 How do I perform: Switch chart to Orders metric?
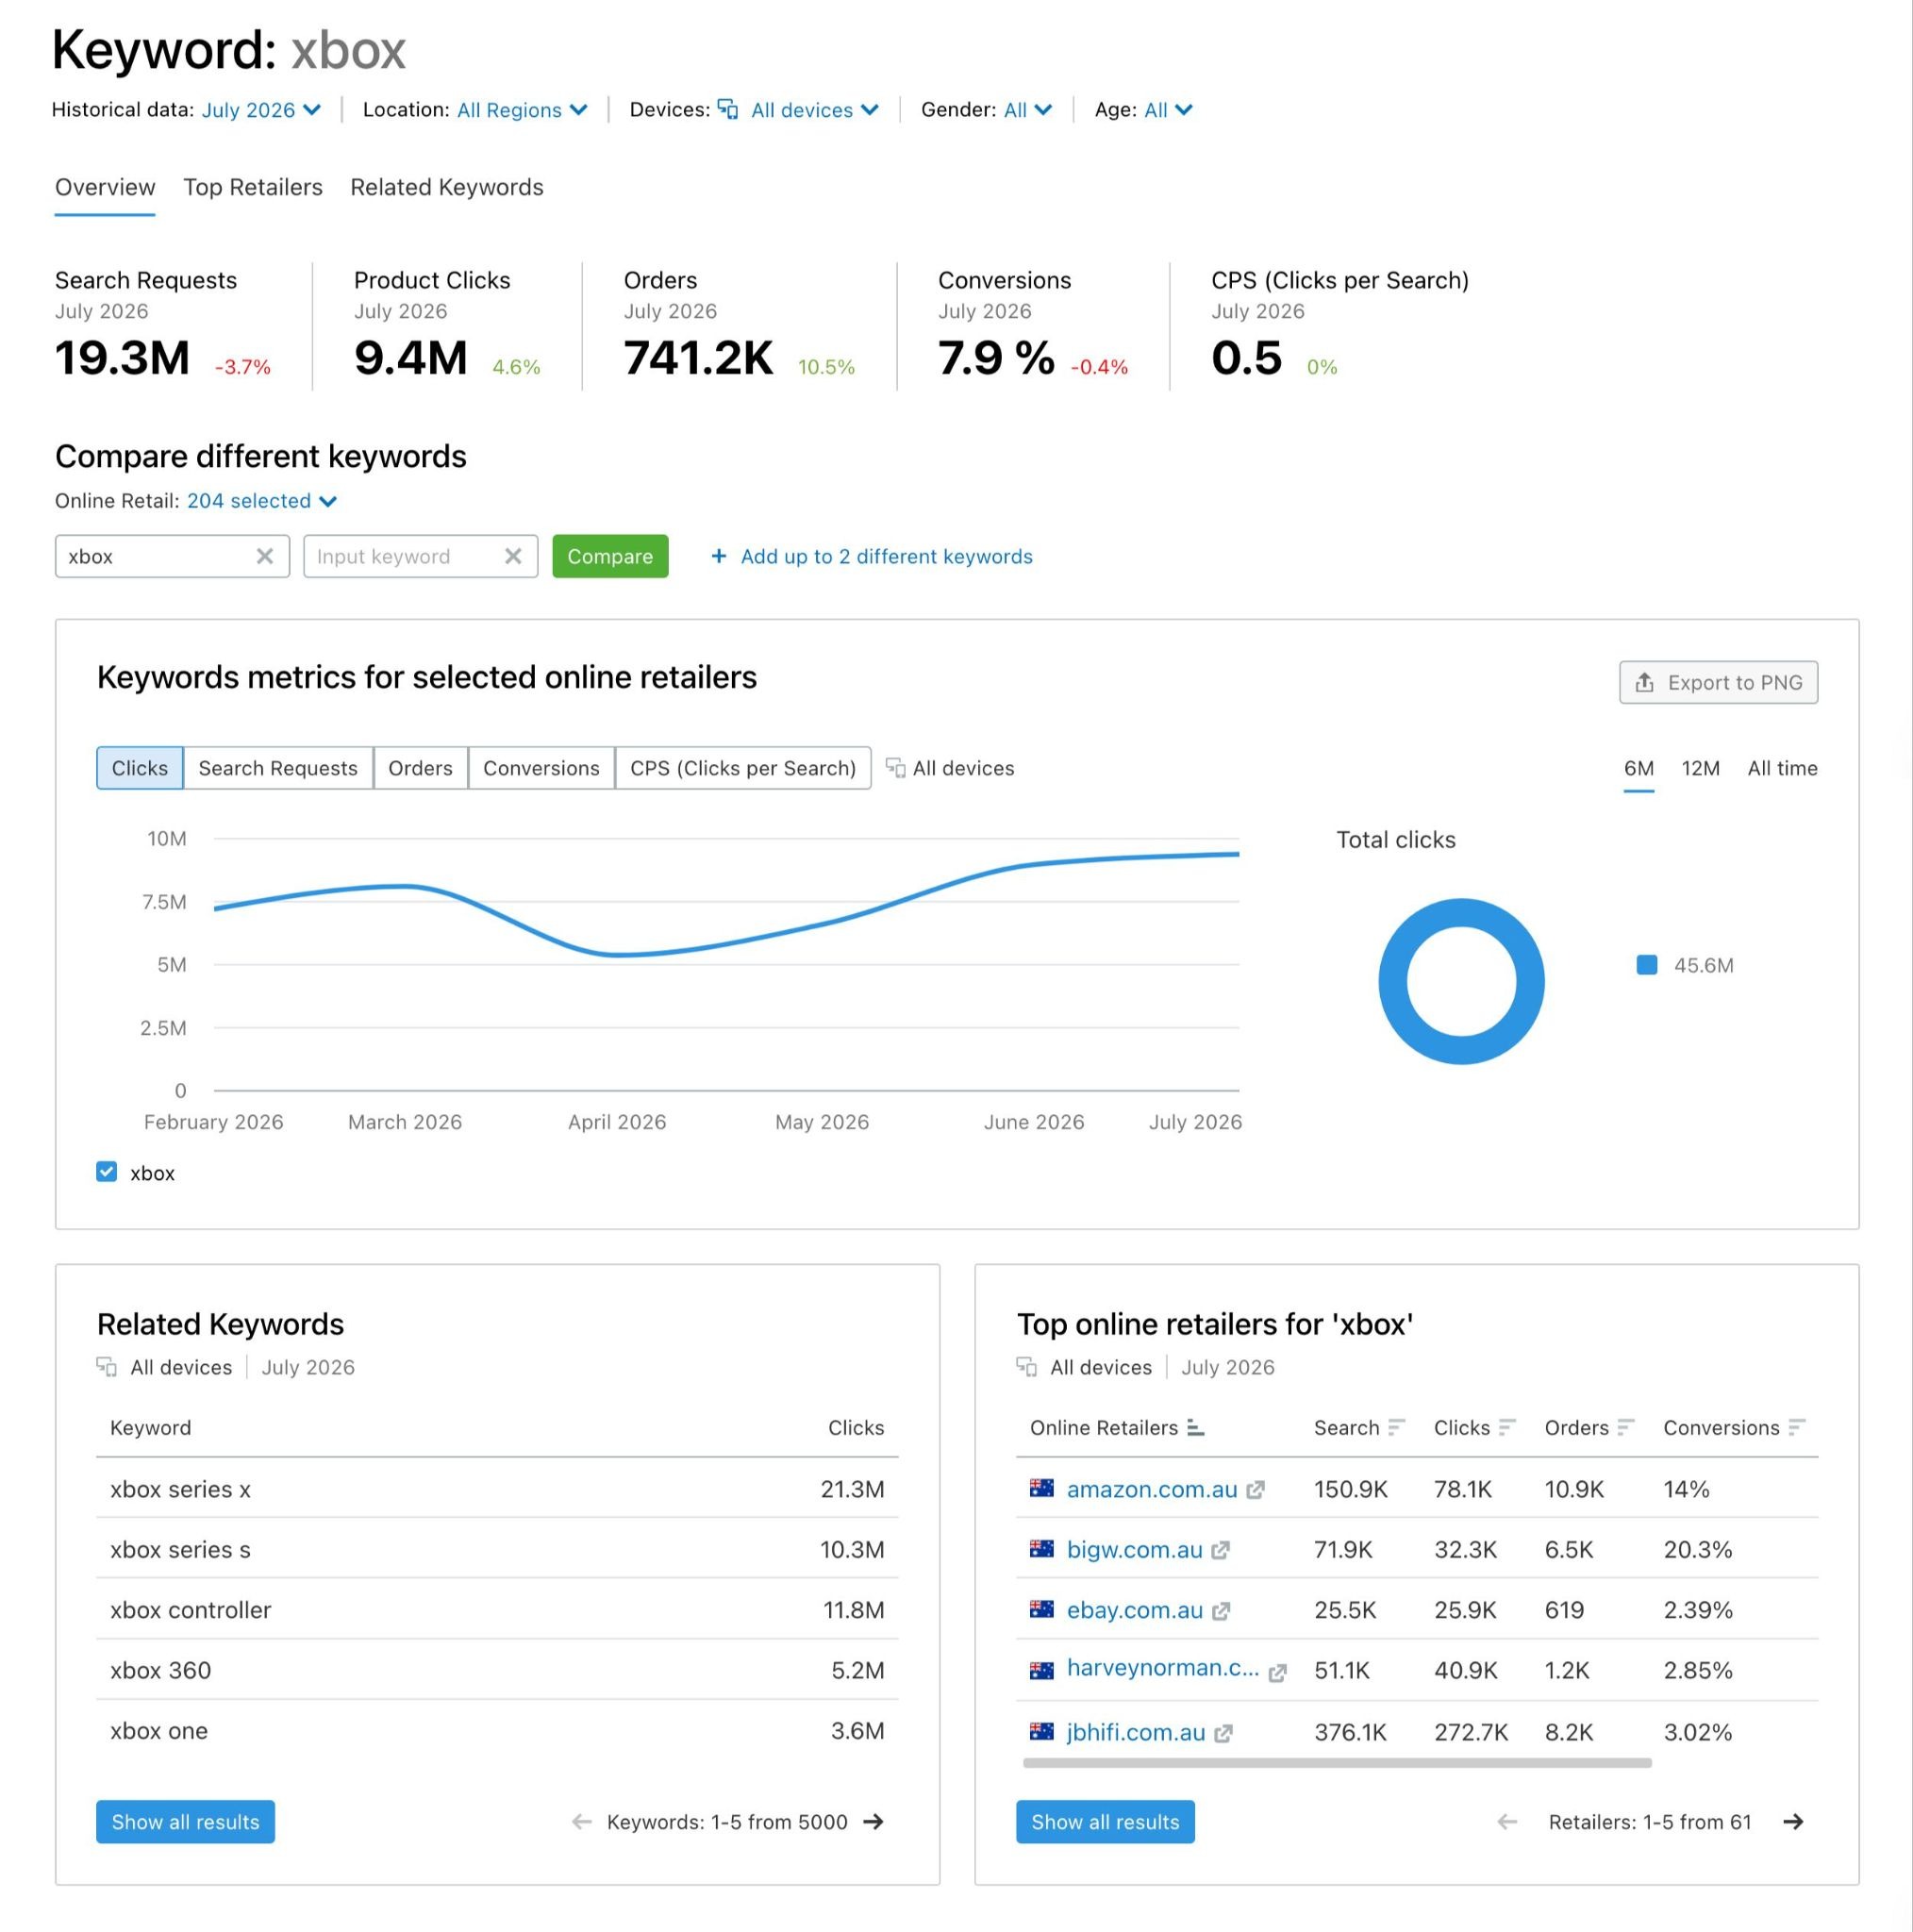tap(420, 768)
